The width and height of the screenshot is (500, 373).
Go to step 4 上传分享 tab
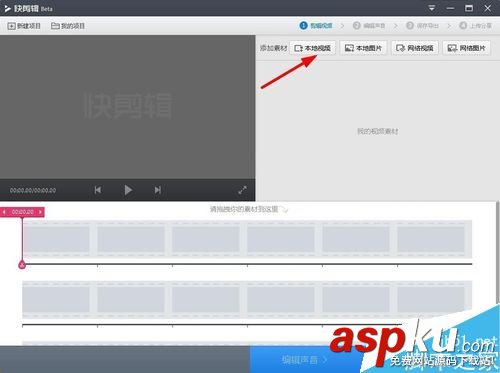tap(475, 25)
